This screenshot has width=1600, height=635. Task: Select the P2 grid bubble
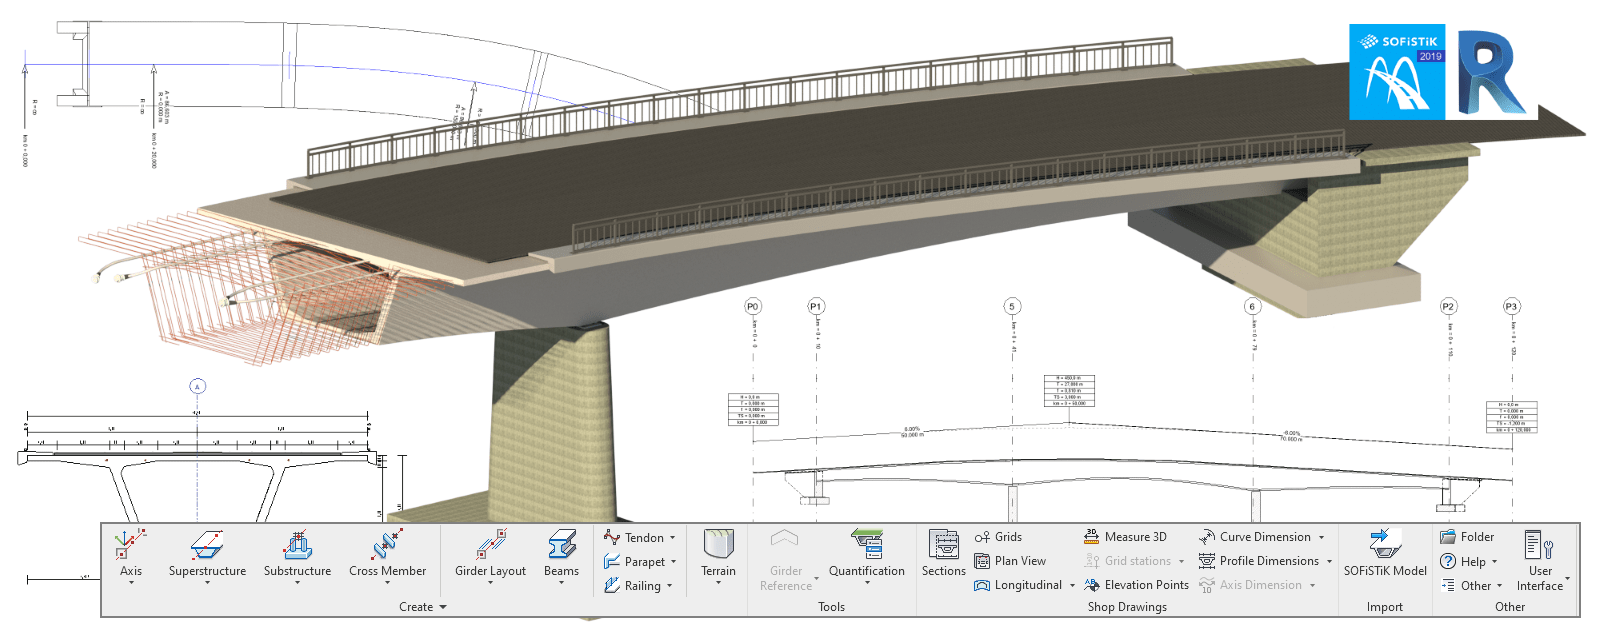click(1448, 306)
